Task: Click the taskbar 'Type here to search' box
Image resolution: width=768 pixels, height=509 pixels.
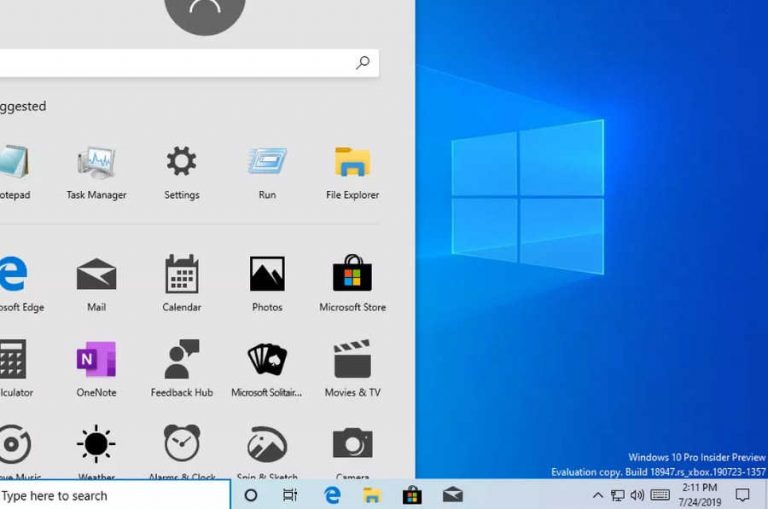Action: click(x=115, y=495)
